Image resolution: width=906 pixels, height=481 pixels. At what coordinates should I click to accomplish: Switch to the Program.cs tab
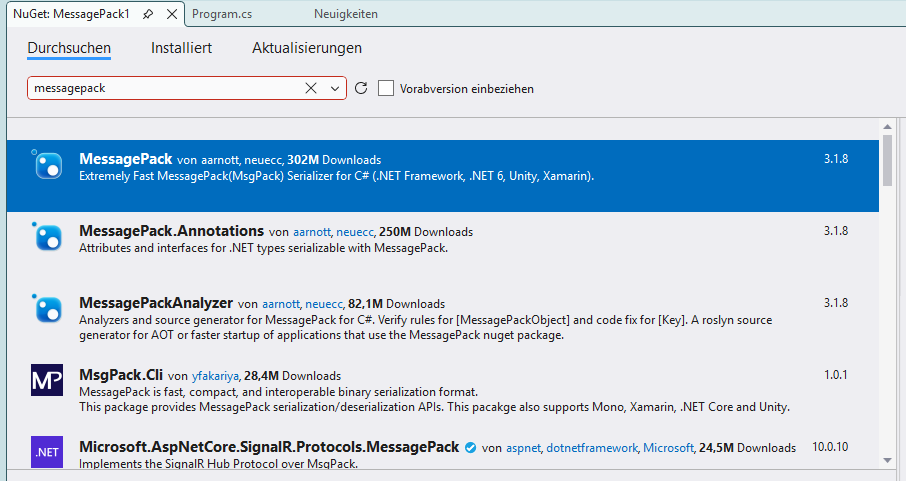[x=222, y=14]
